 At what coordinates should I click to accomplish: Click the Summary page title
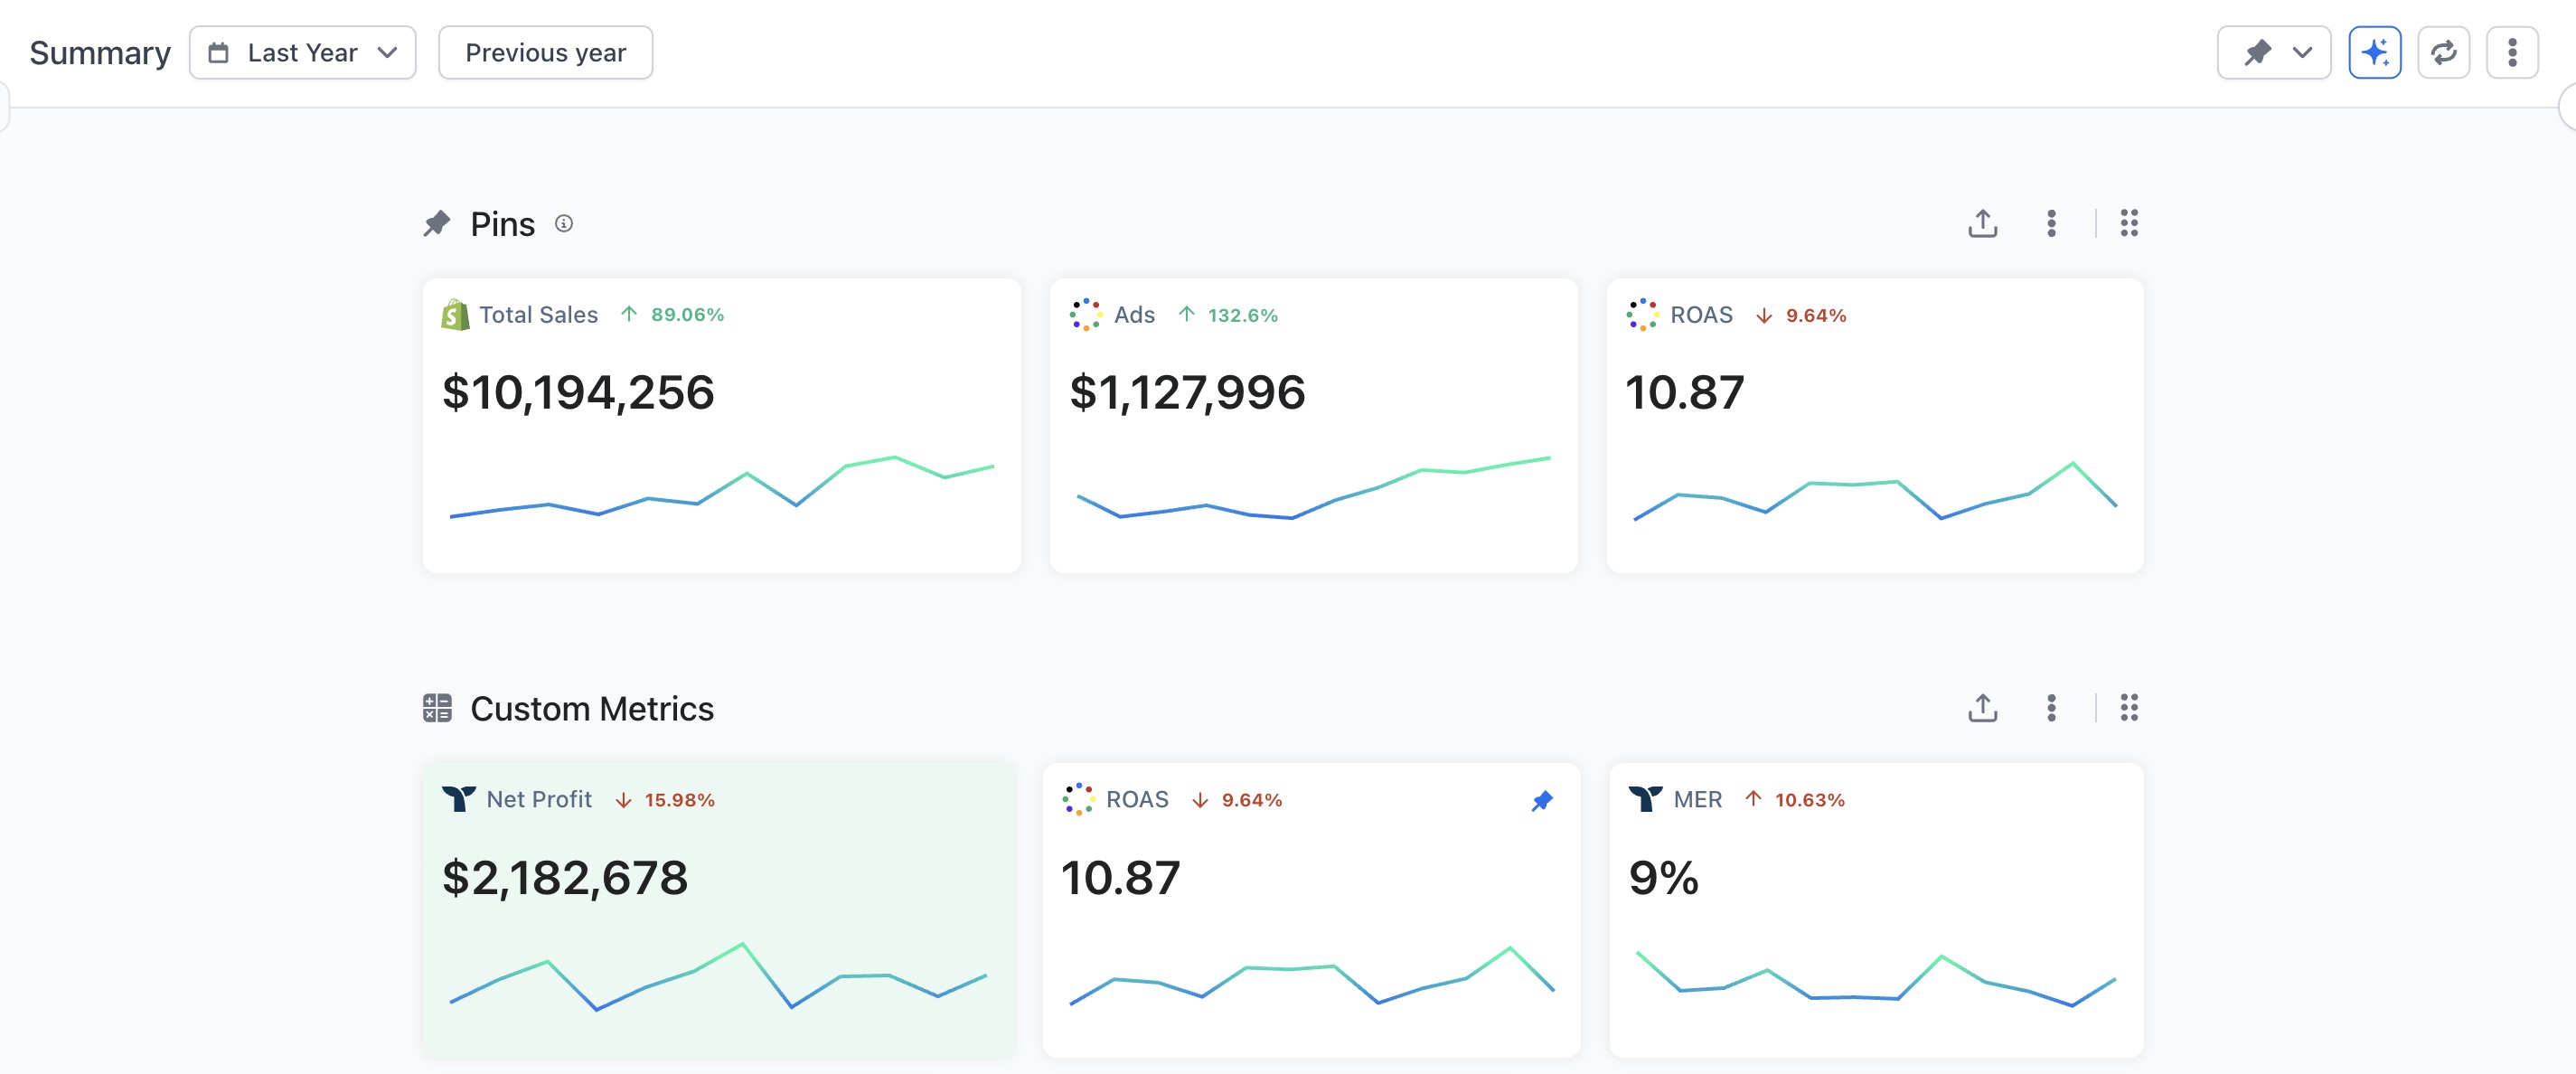point(100,53)
